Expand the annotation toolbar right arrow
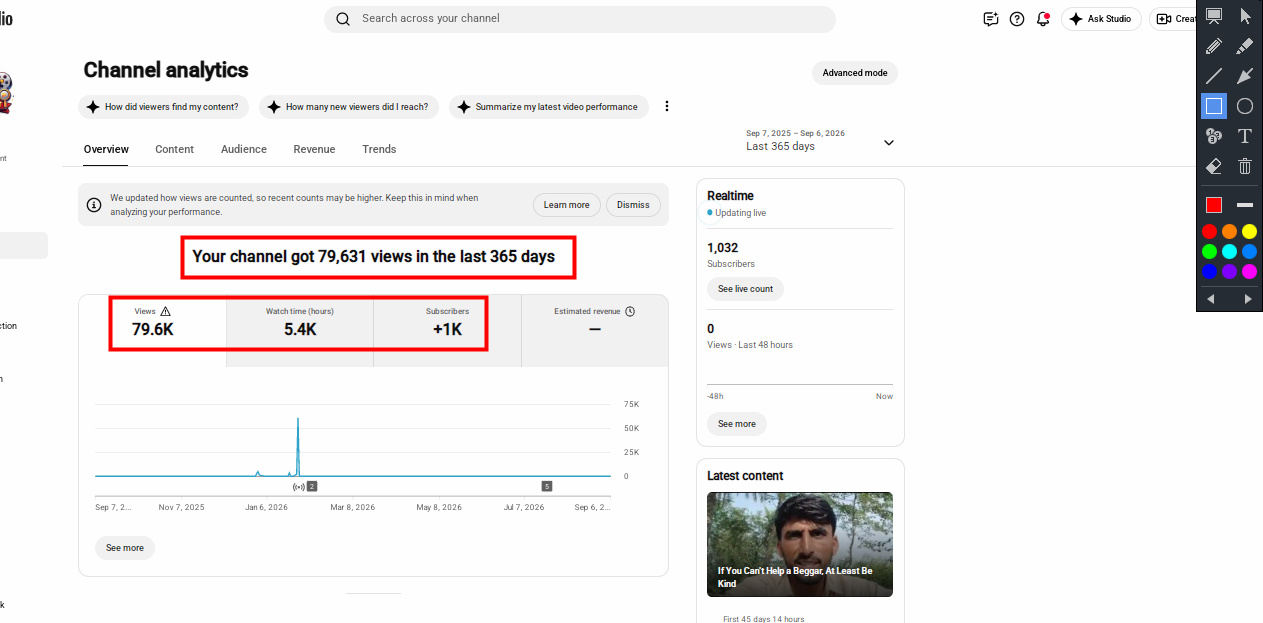The height and width of the screenshot is (623, 1263). click(1247, 299)
